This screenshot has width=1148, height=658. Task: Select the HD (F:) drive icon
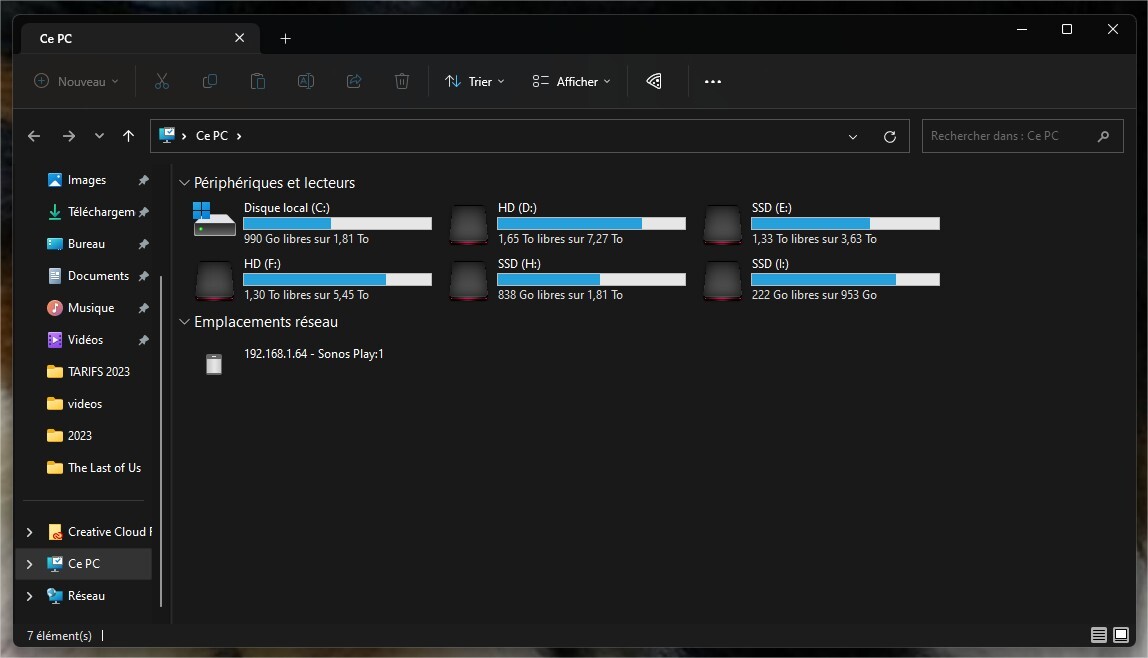215,280
